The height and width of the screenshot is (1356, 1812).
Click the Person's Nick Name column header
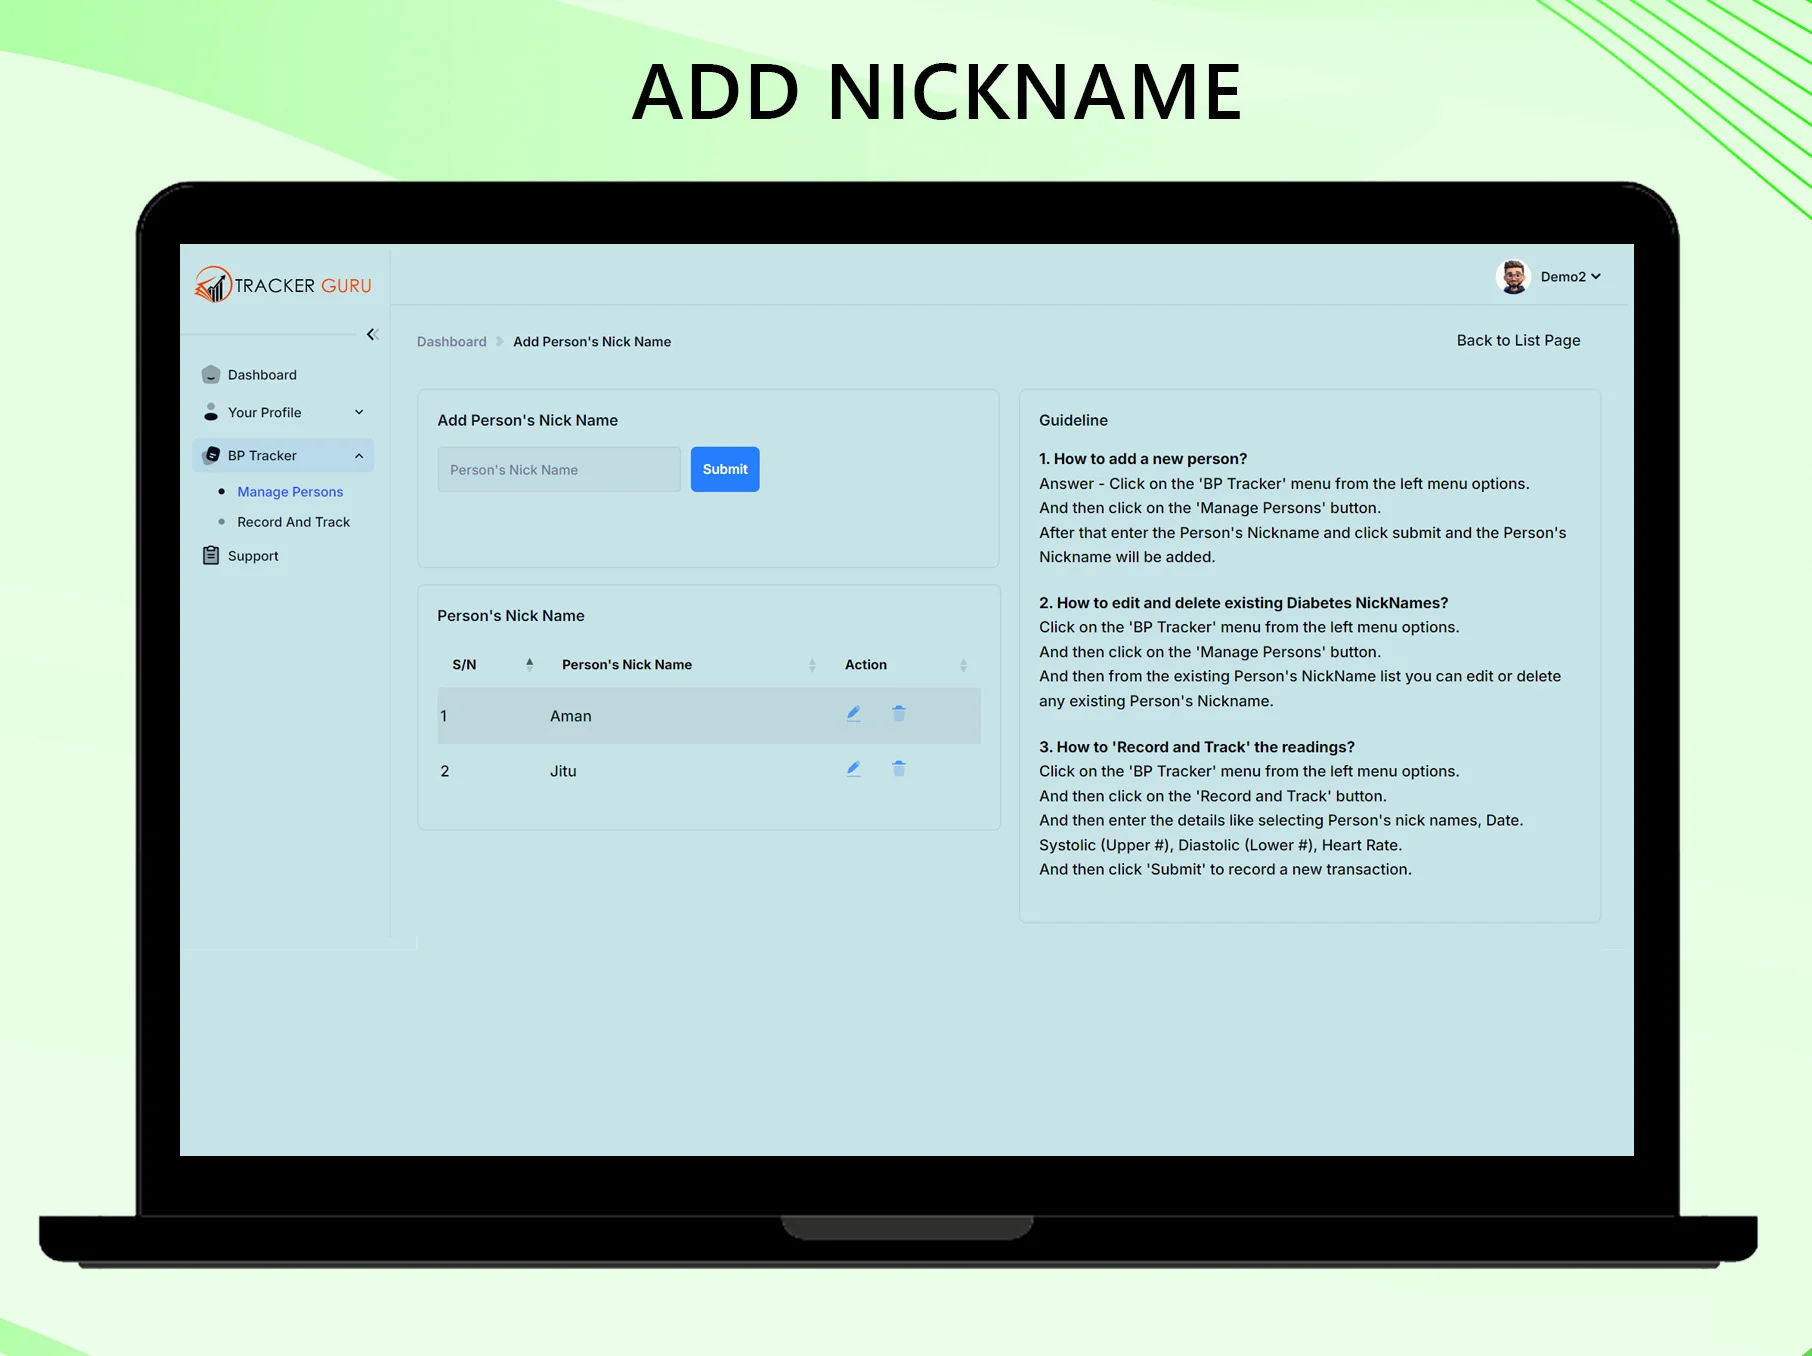627,665
